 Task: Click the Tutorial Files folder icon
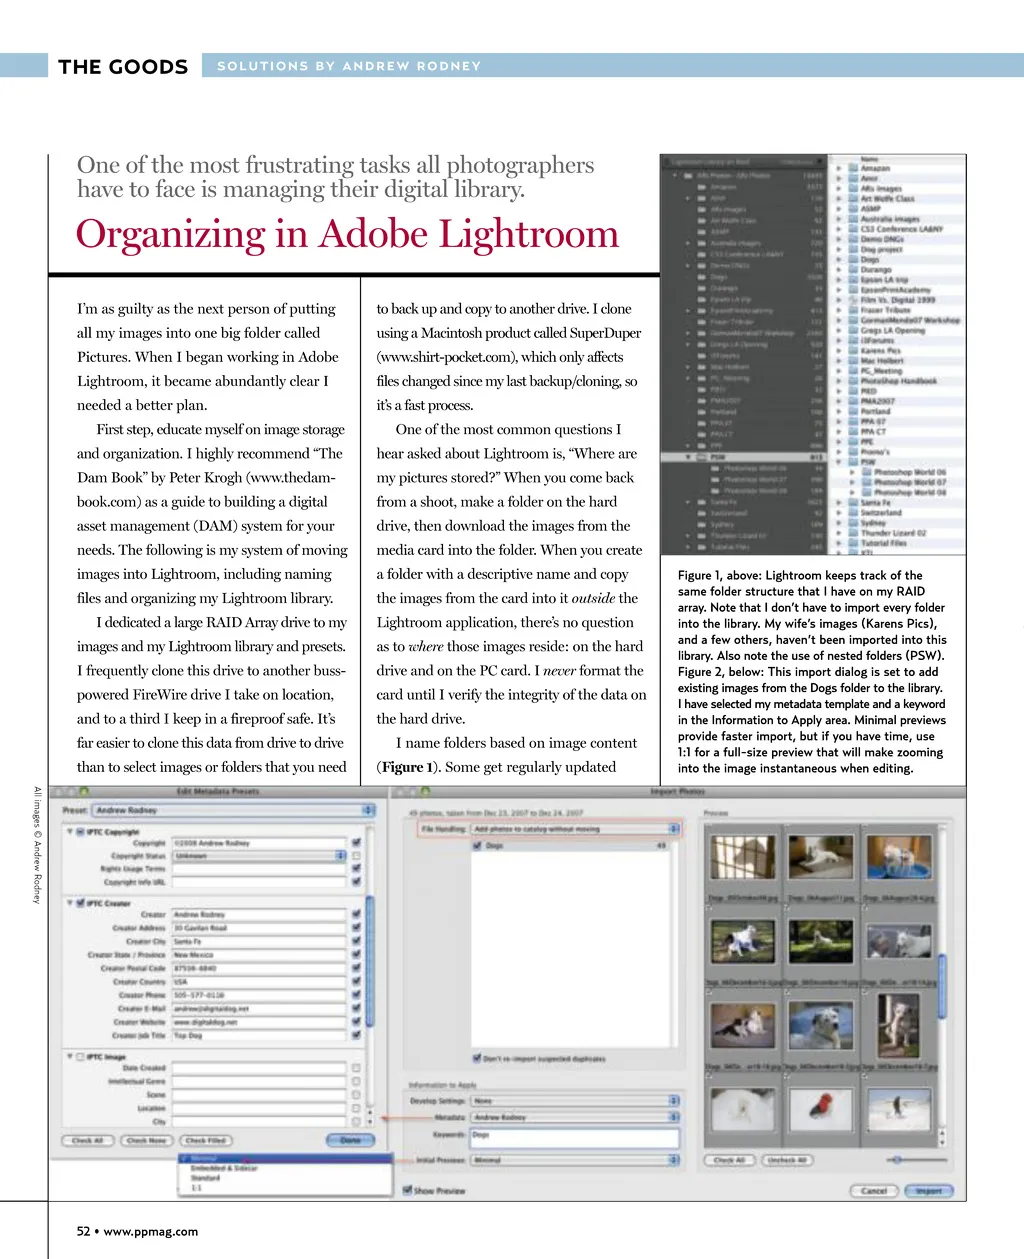tap(853, 543)
